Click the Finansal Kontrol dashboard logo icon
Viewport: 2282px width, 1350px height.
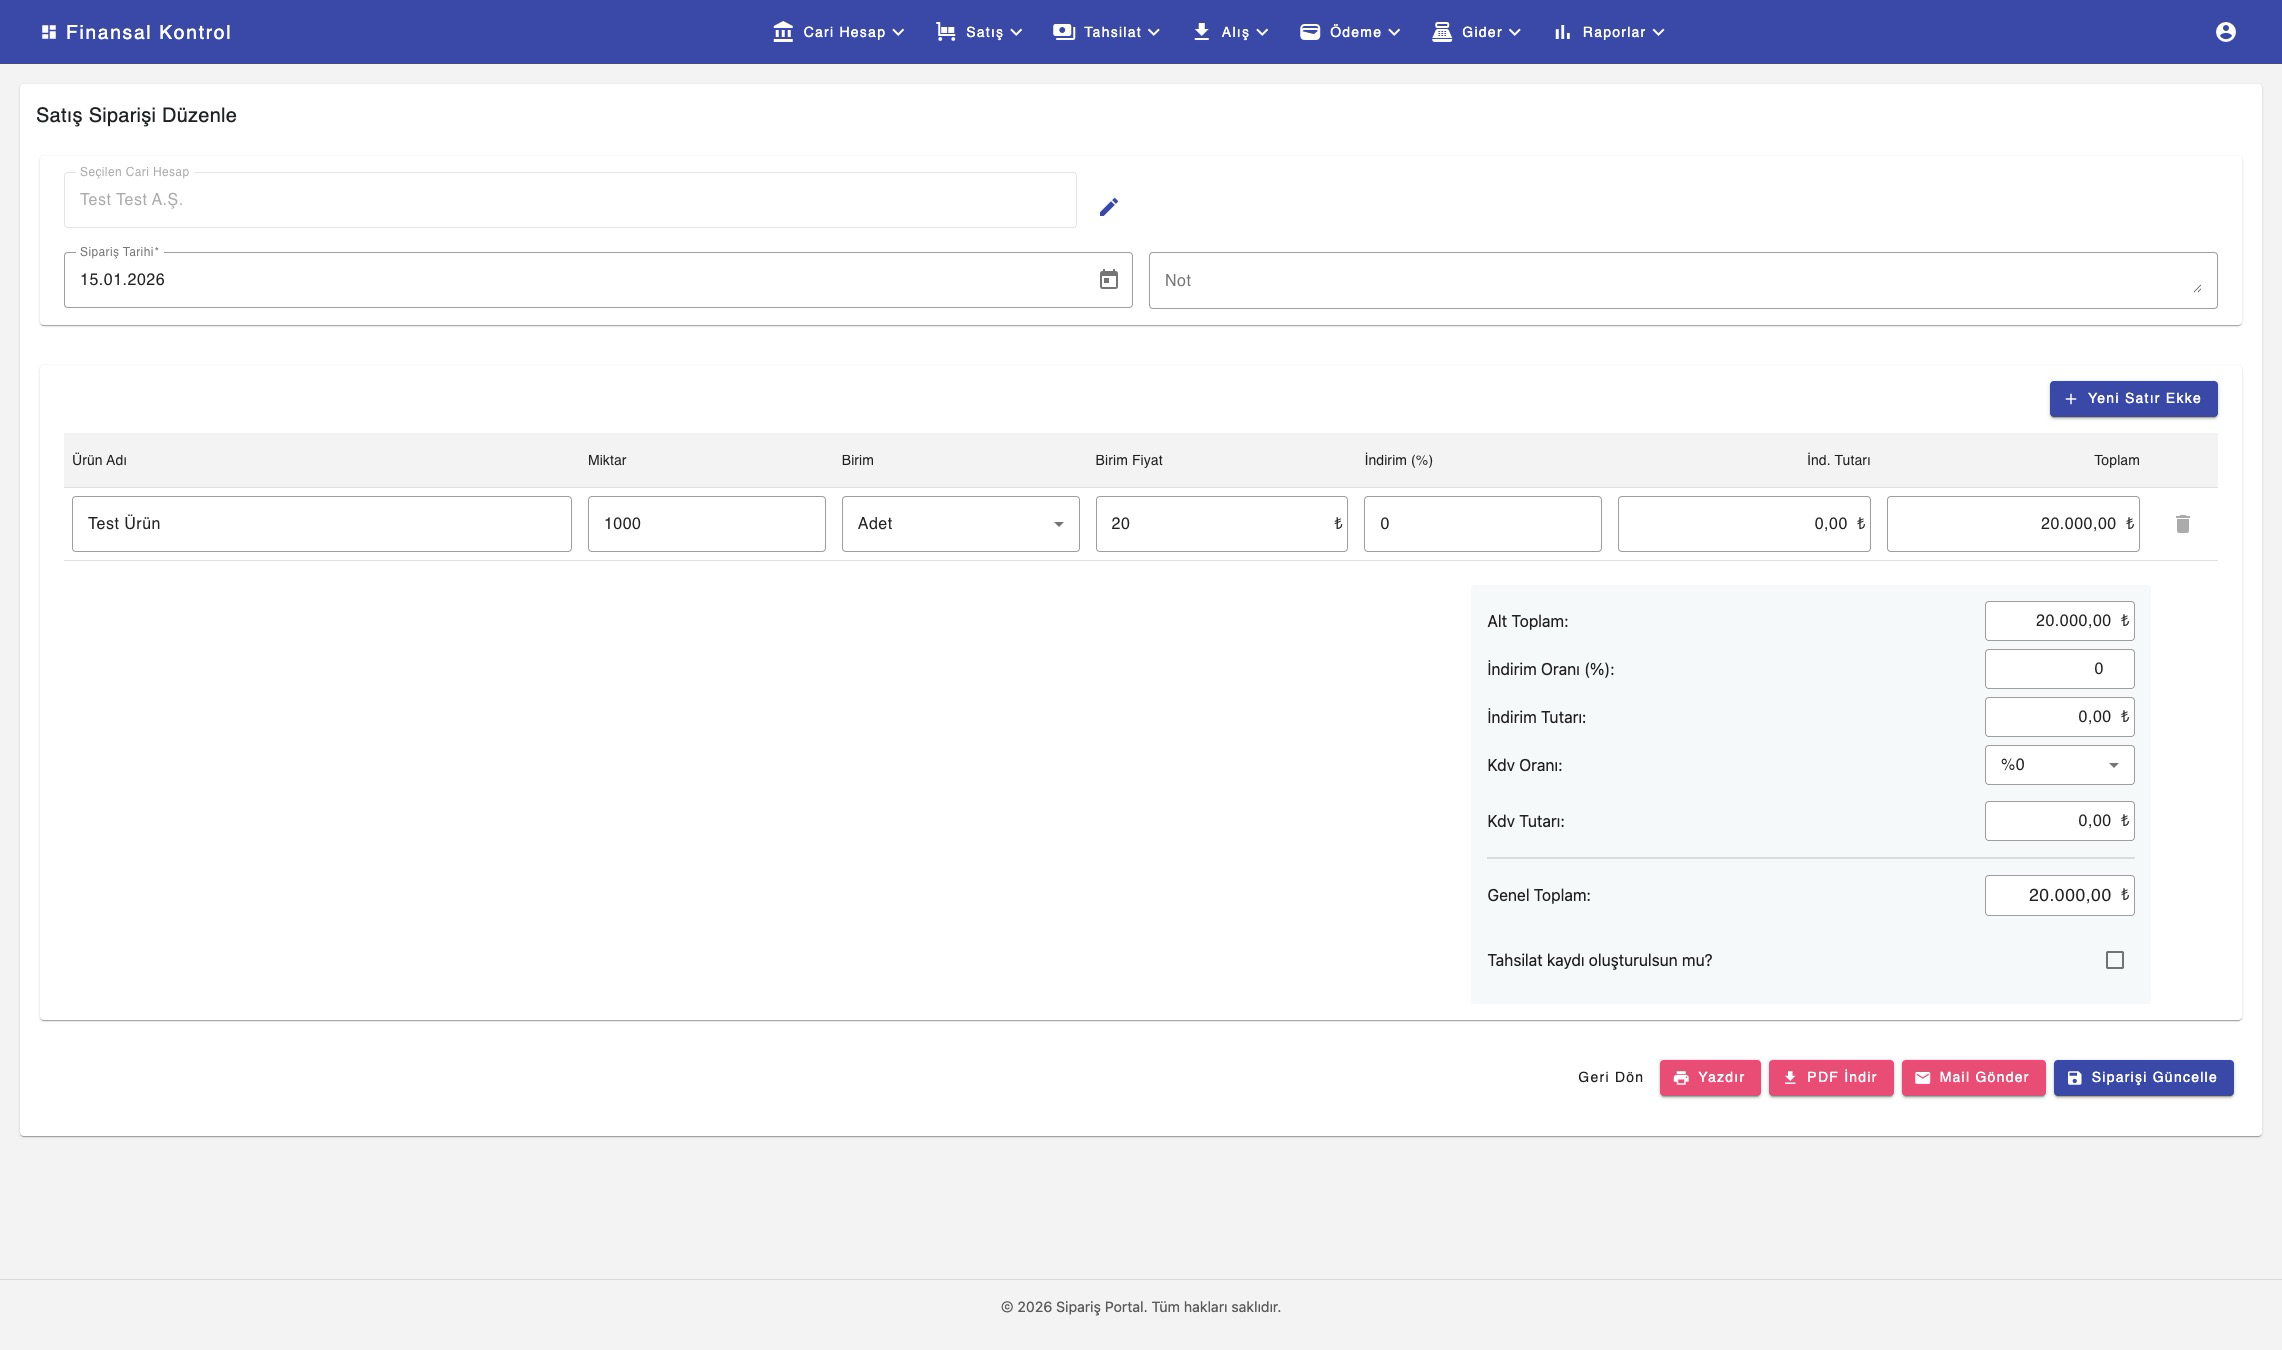[x=48, y=32]
